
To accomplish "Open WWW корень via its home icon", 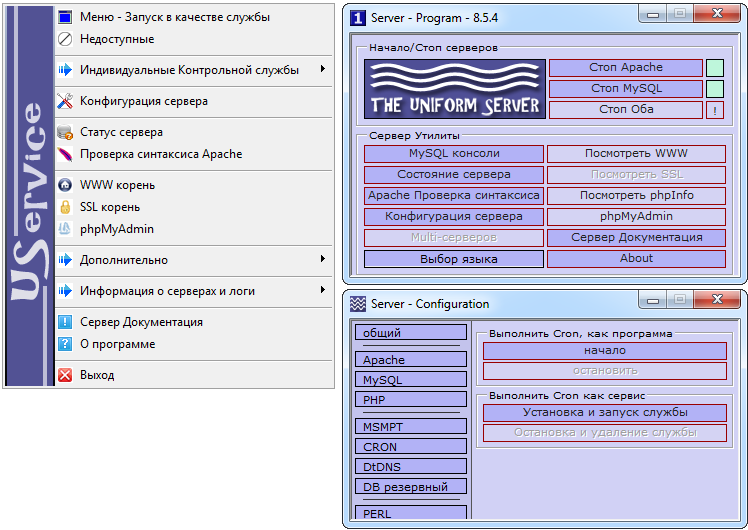I will (x=65, y=185).
